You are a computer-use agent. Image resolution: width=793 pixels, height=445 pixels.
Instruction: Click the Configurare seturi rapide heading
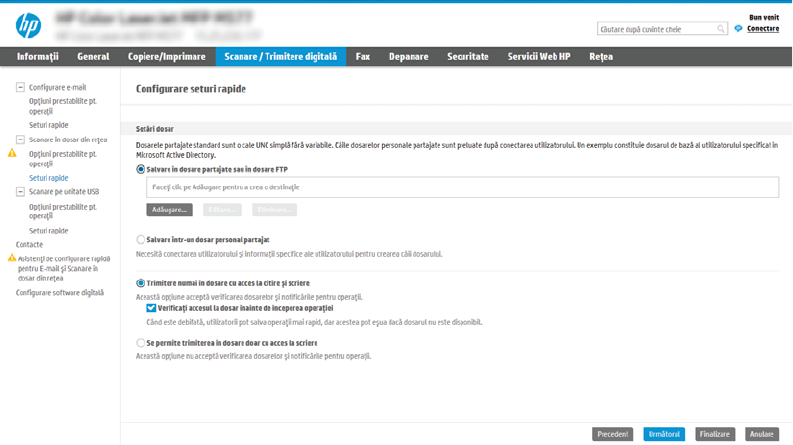pyautogui.click(x=191, y=89)
